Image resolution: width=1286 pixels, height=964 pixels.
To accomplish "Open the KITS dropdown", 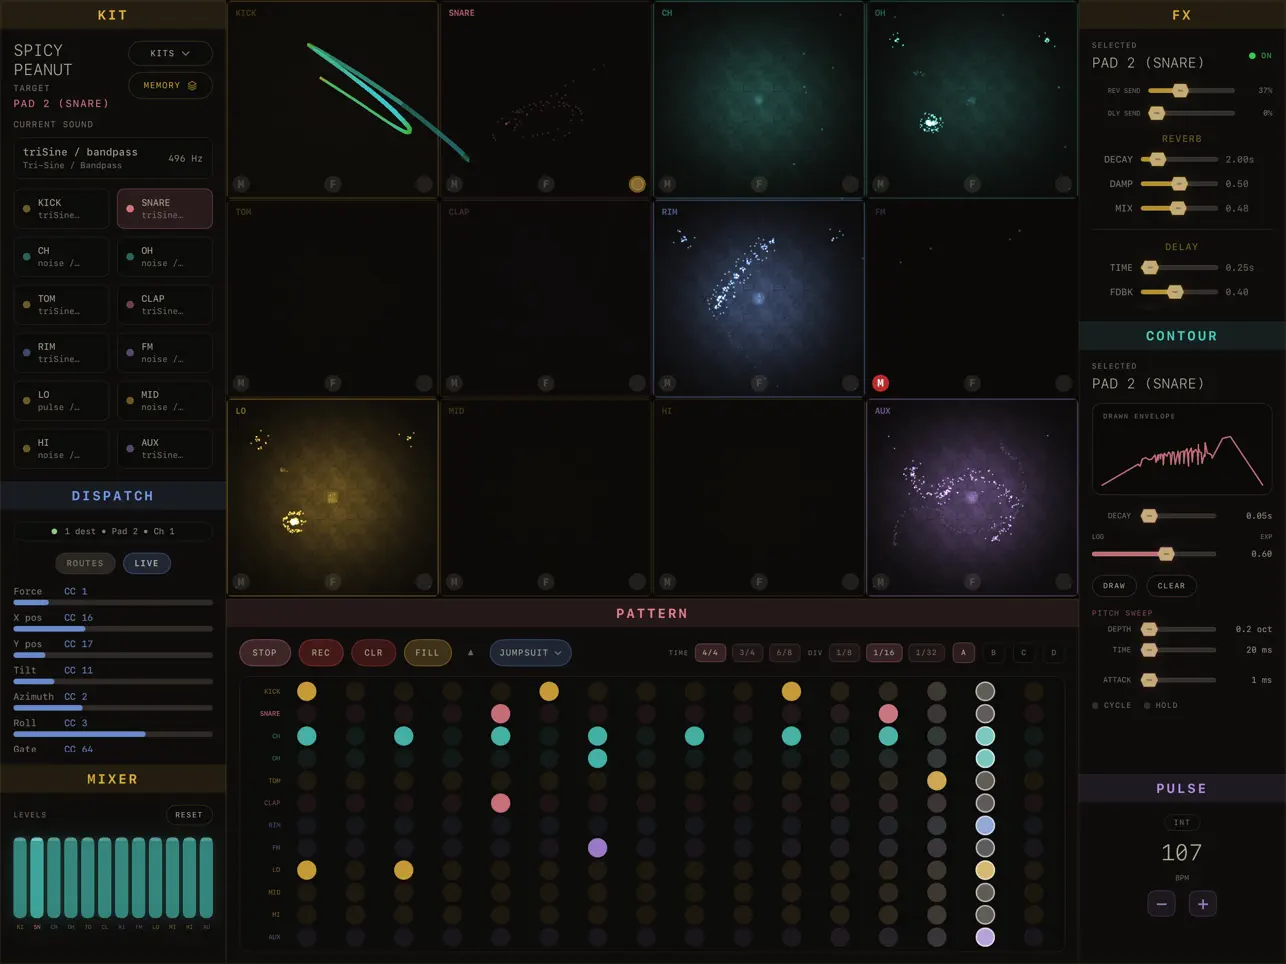I will (x=170, y=53).
